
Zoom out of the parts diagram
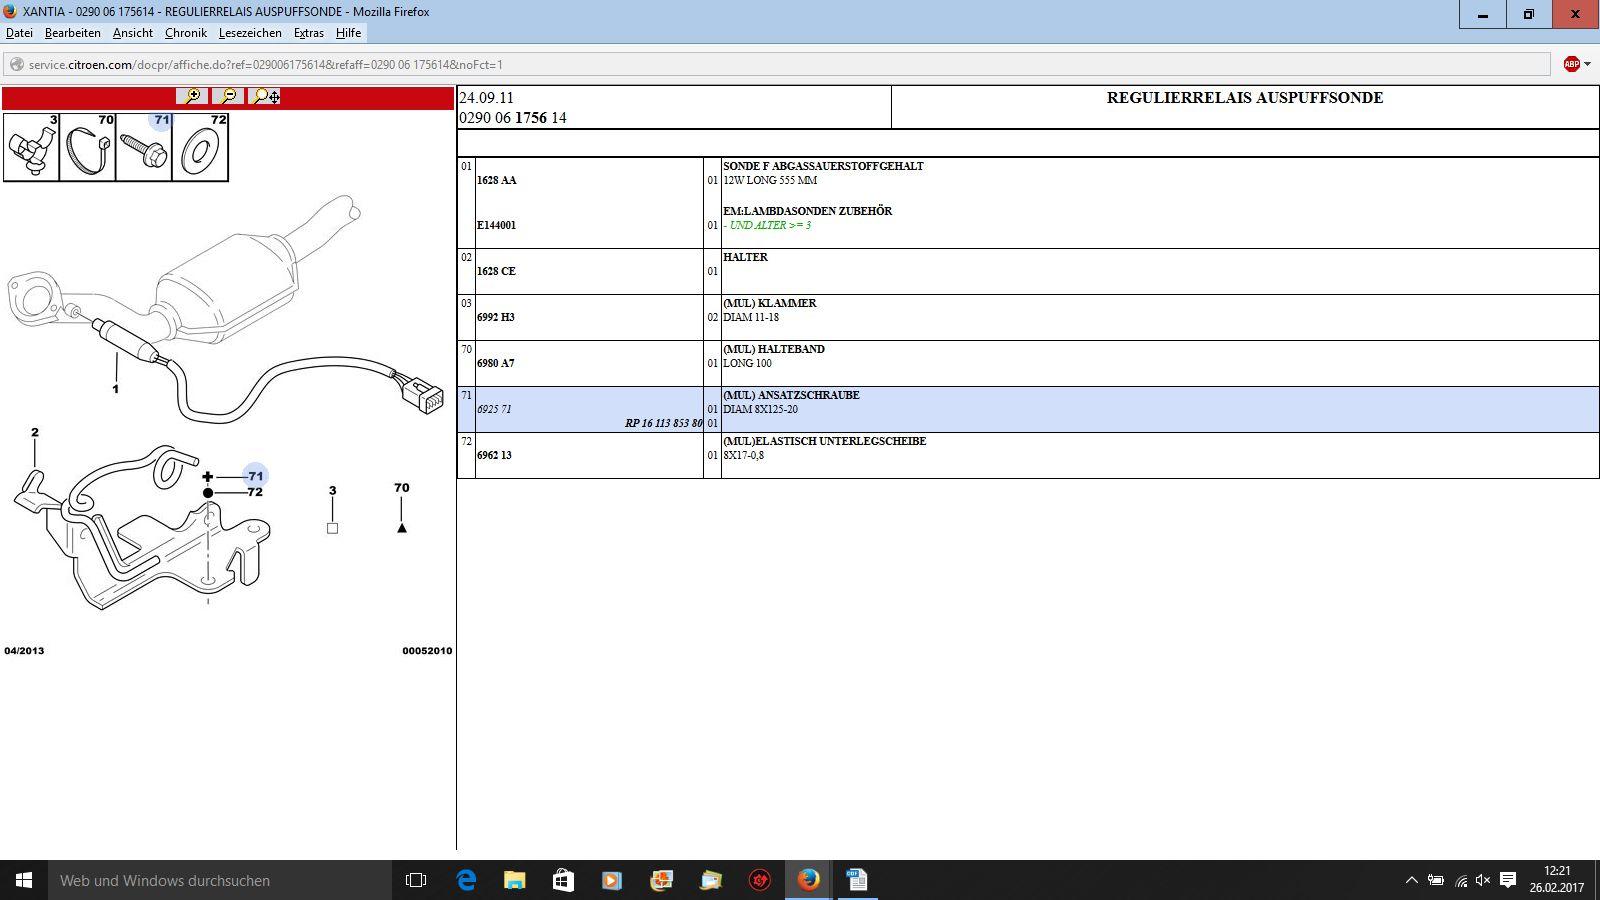228,96
